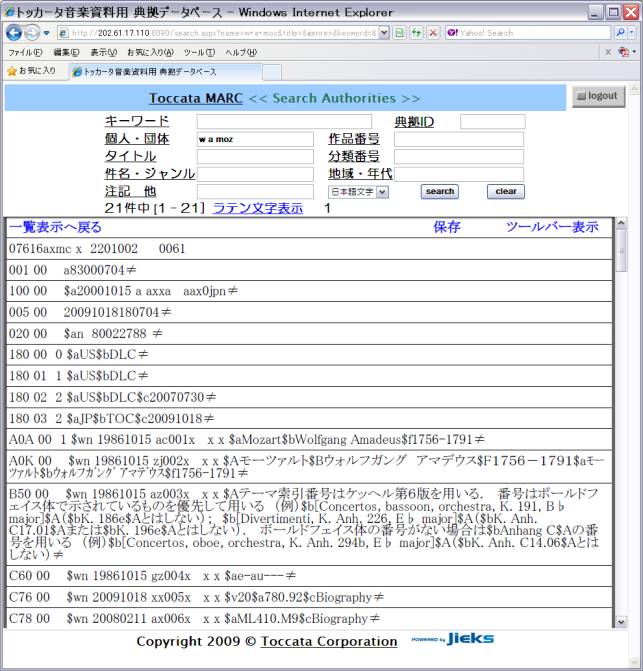
Task: Click the 典拠ID label link
Action: pyautogui.click(x=414, y=122)
